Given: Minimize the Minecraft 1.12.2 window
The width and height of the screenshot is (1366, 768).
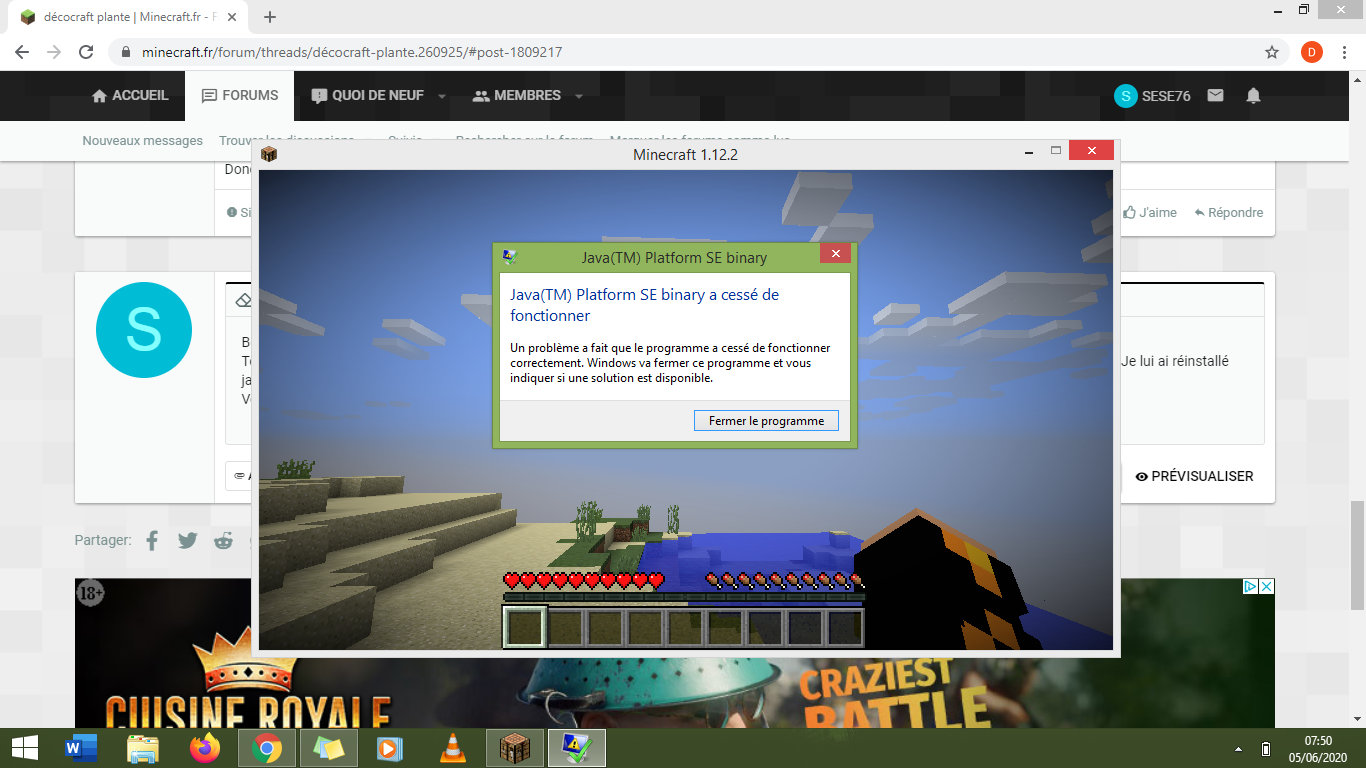Looking at the screenshot, I should pyautogui.click(x=1029, y=152).
